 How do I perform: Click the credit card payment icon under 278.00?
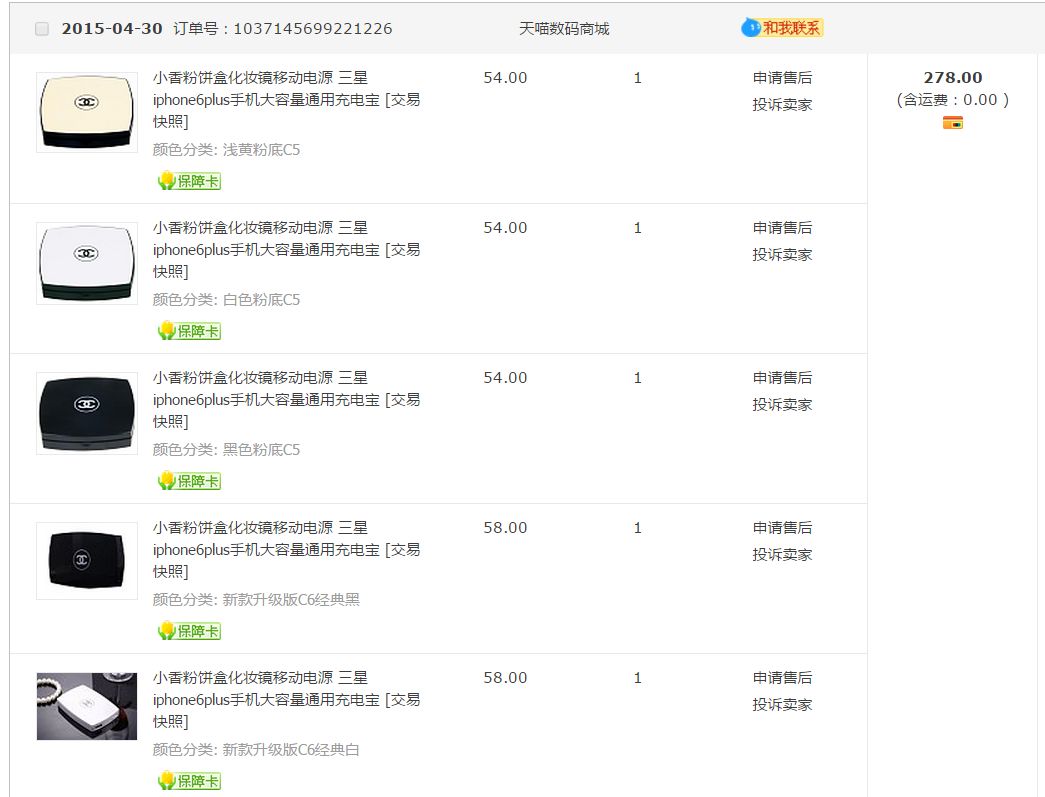click(952, 123)
